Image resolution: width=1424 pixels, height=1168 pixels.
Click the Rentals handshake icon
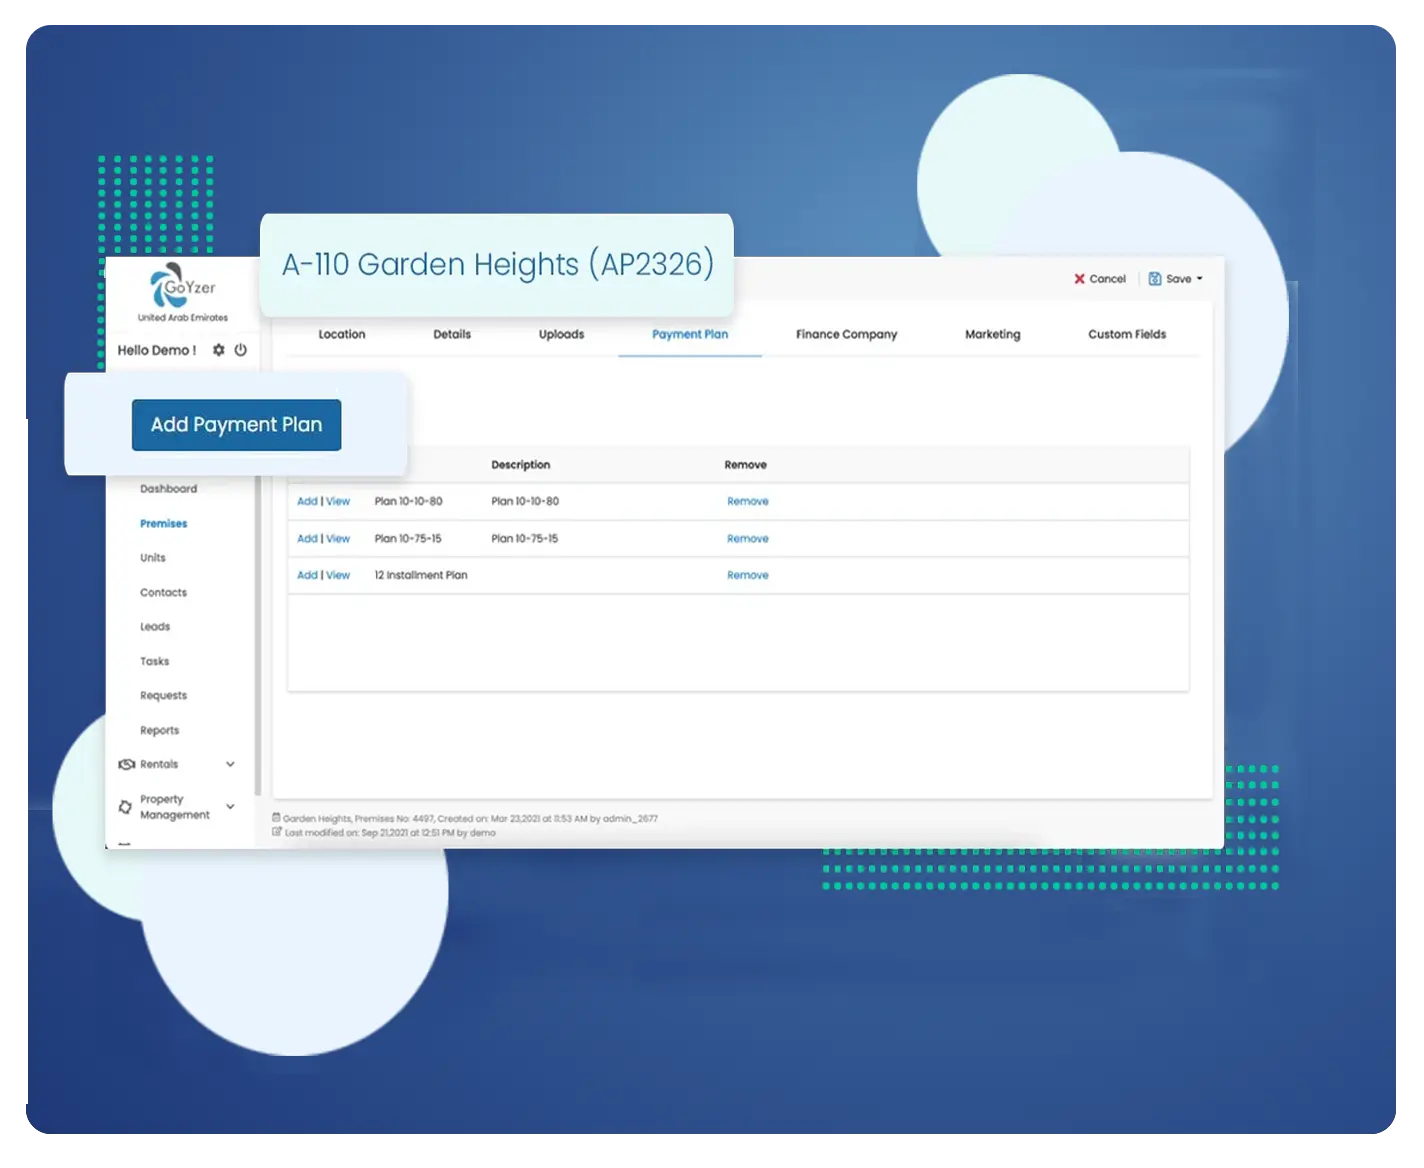pyautogui.click(x=126, y=764)
